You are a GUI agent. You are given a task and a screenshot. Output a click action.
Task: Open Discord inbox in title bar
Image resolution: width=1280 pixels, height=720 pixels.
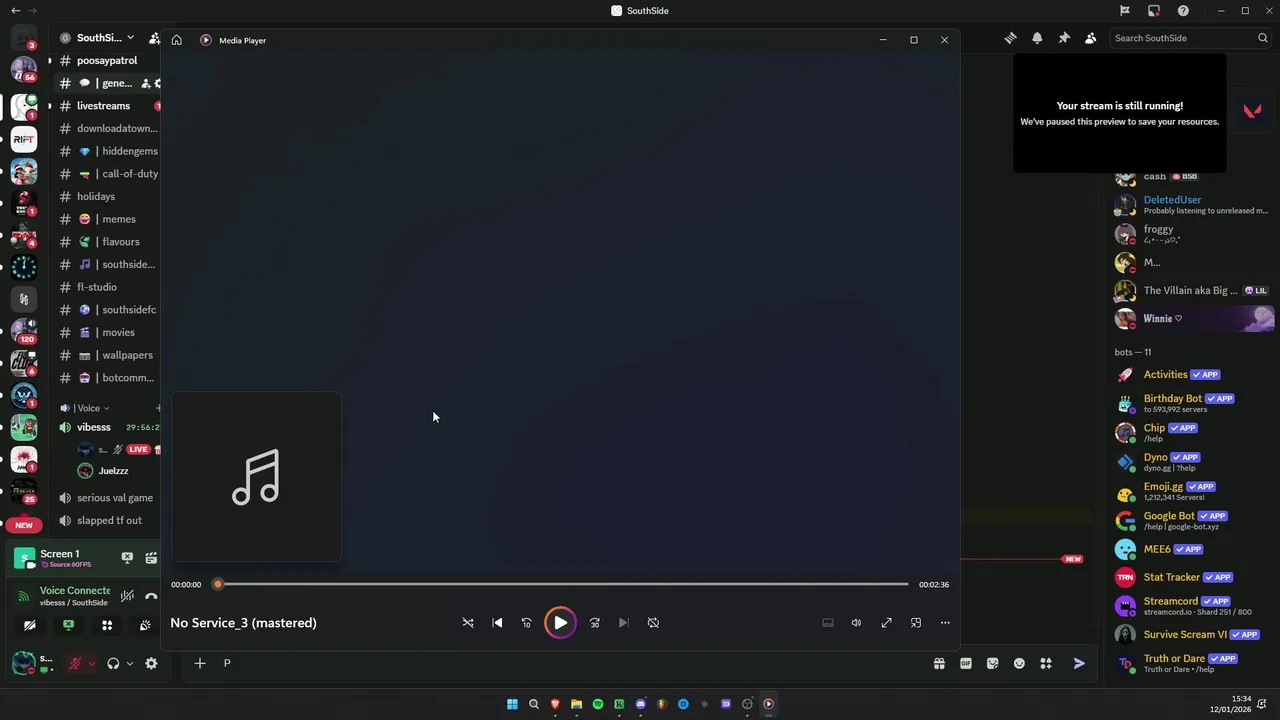tap(1154, 11)
